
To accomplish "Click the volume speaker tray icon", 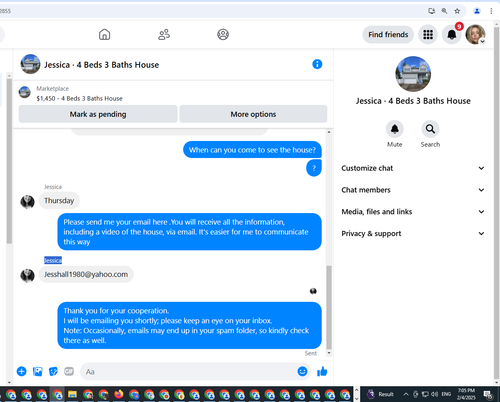I will point(434,394).
